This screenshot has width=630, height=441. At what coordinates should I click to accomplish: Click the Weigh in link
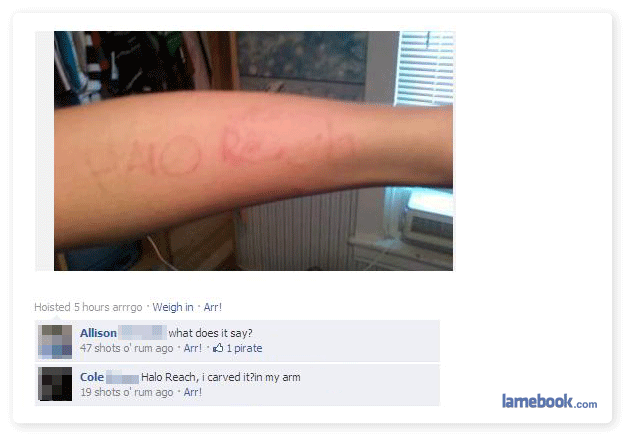point(173,307)
